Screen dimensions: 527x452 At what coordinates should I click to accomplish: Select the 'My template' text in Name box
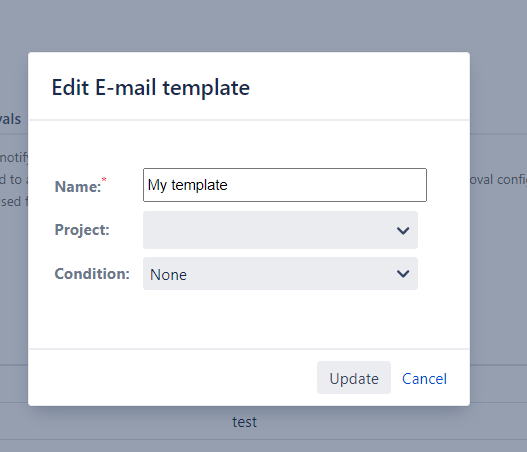[188, 186]
